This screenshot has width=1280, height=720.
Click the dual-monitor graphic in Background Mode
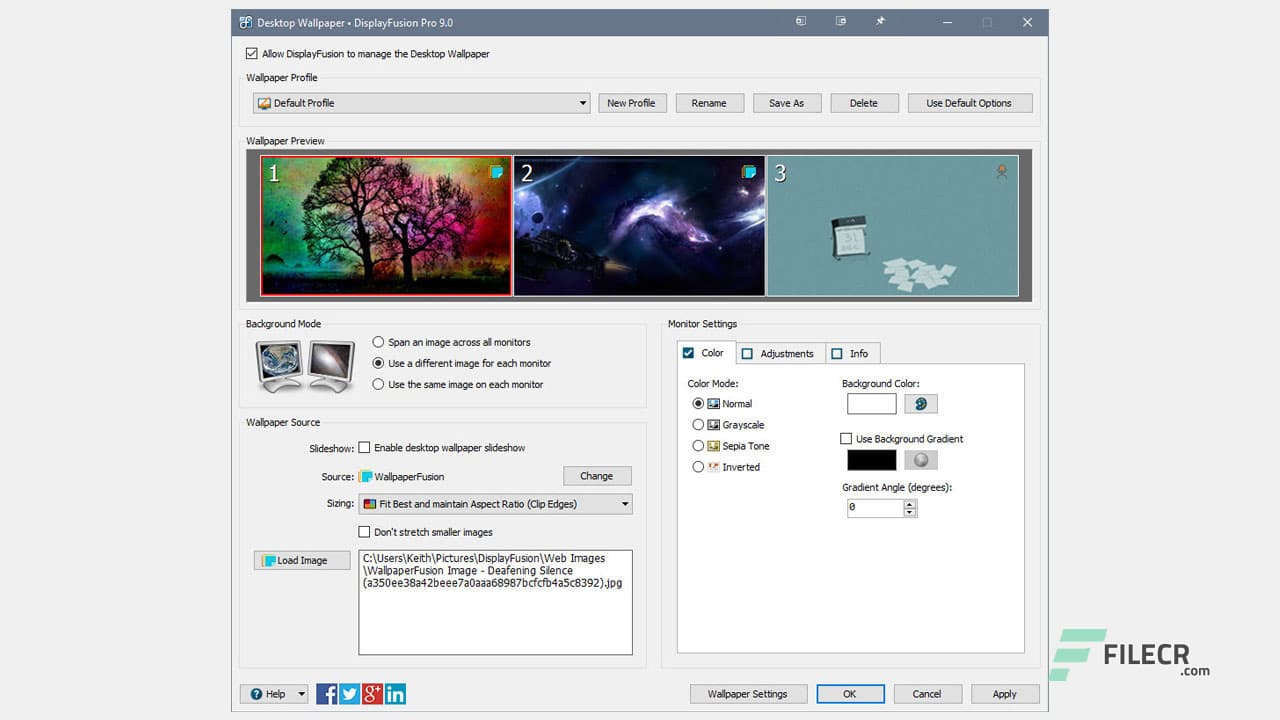tap(304, 365)
